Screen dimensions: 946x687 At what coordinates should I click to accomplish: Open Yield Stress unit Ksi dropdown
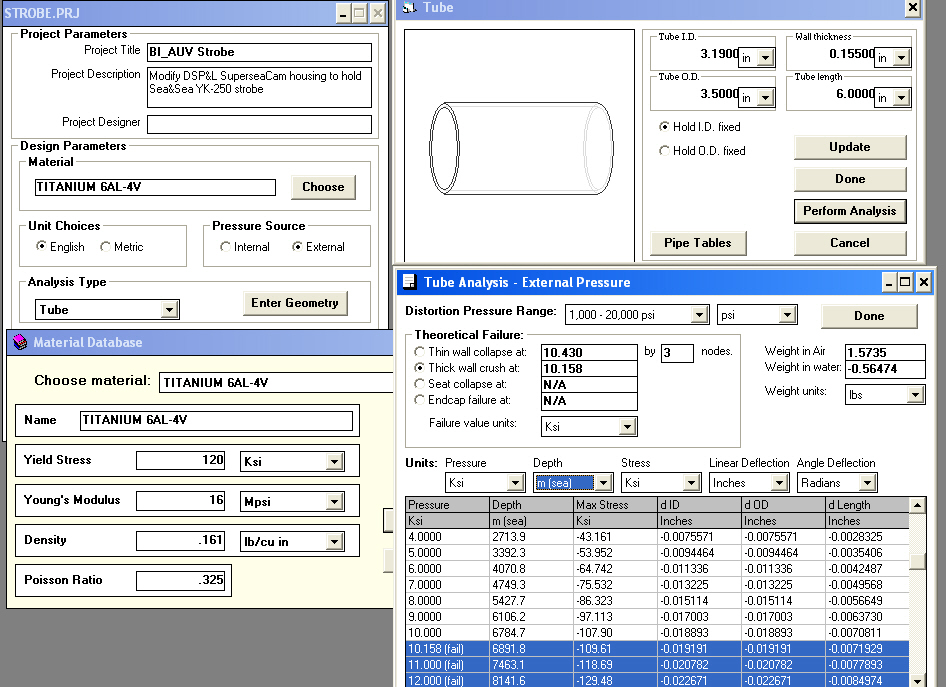[334, 462]
